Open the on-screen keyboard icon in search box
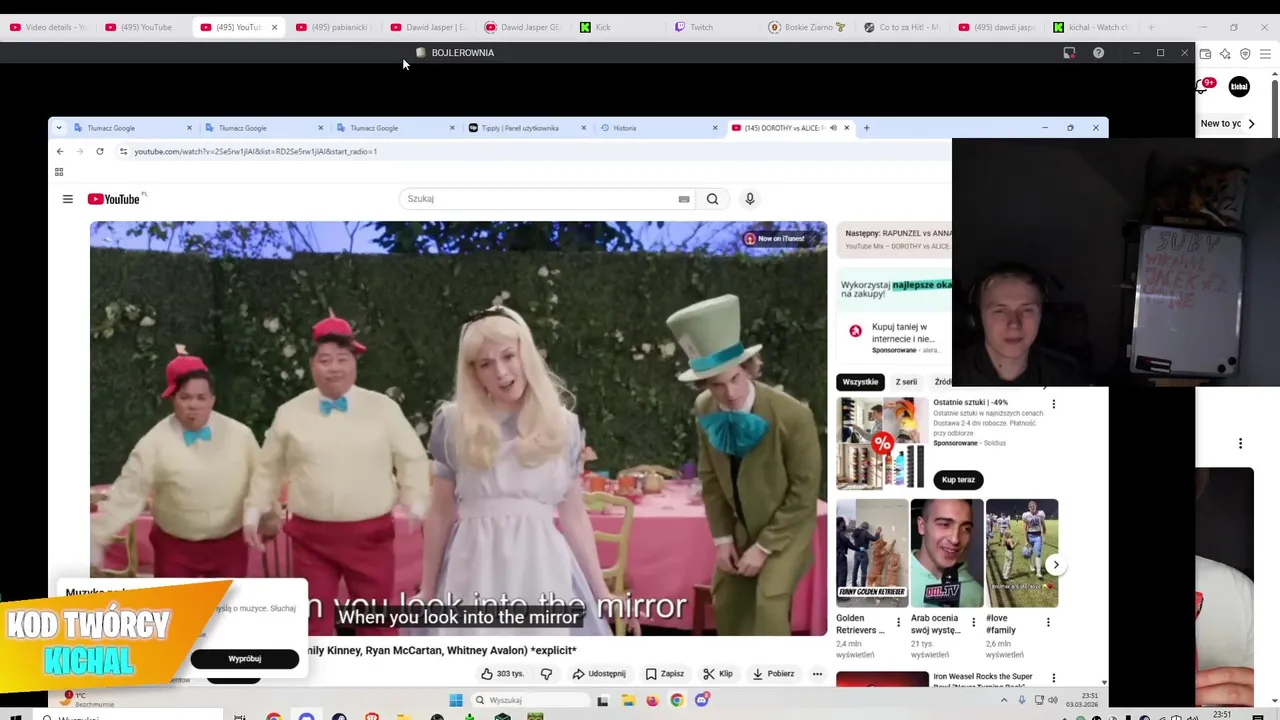Image resolution: width=1280 pixels, height=720 pixels. [x=684, y=199]
